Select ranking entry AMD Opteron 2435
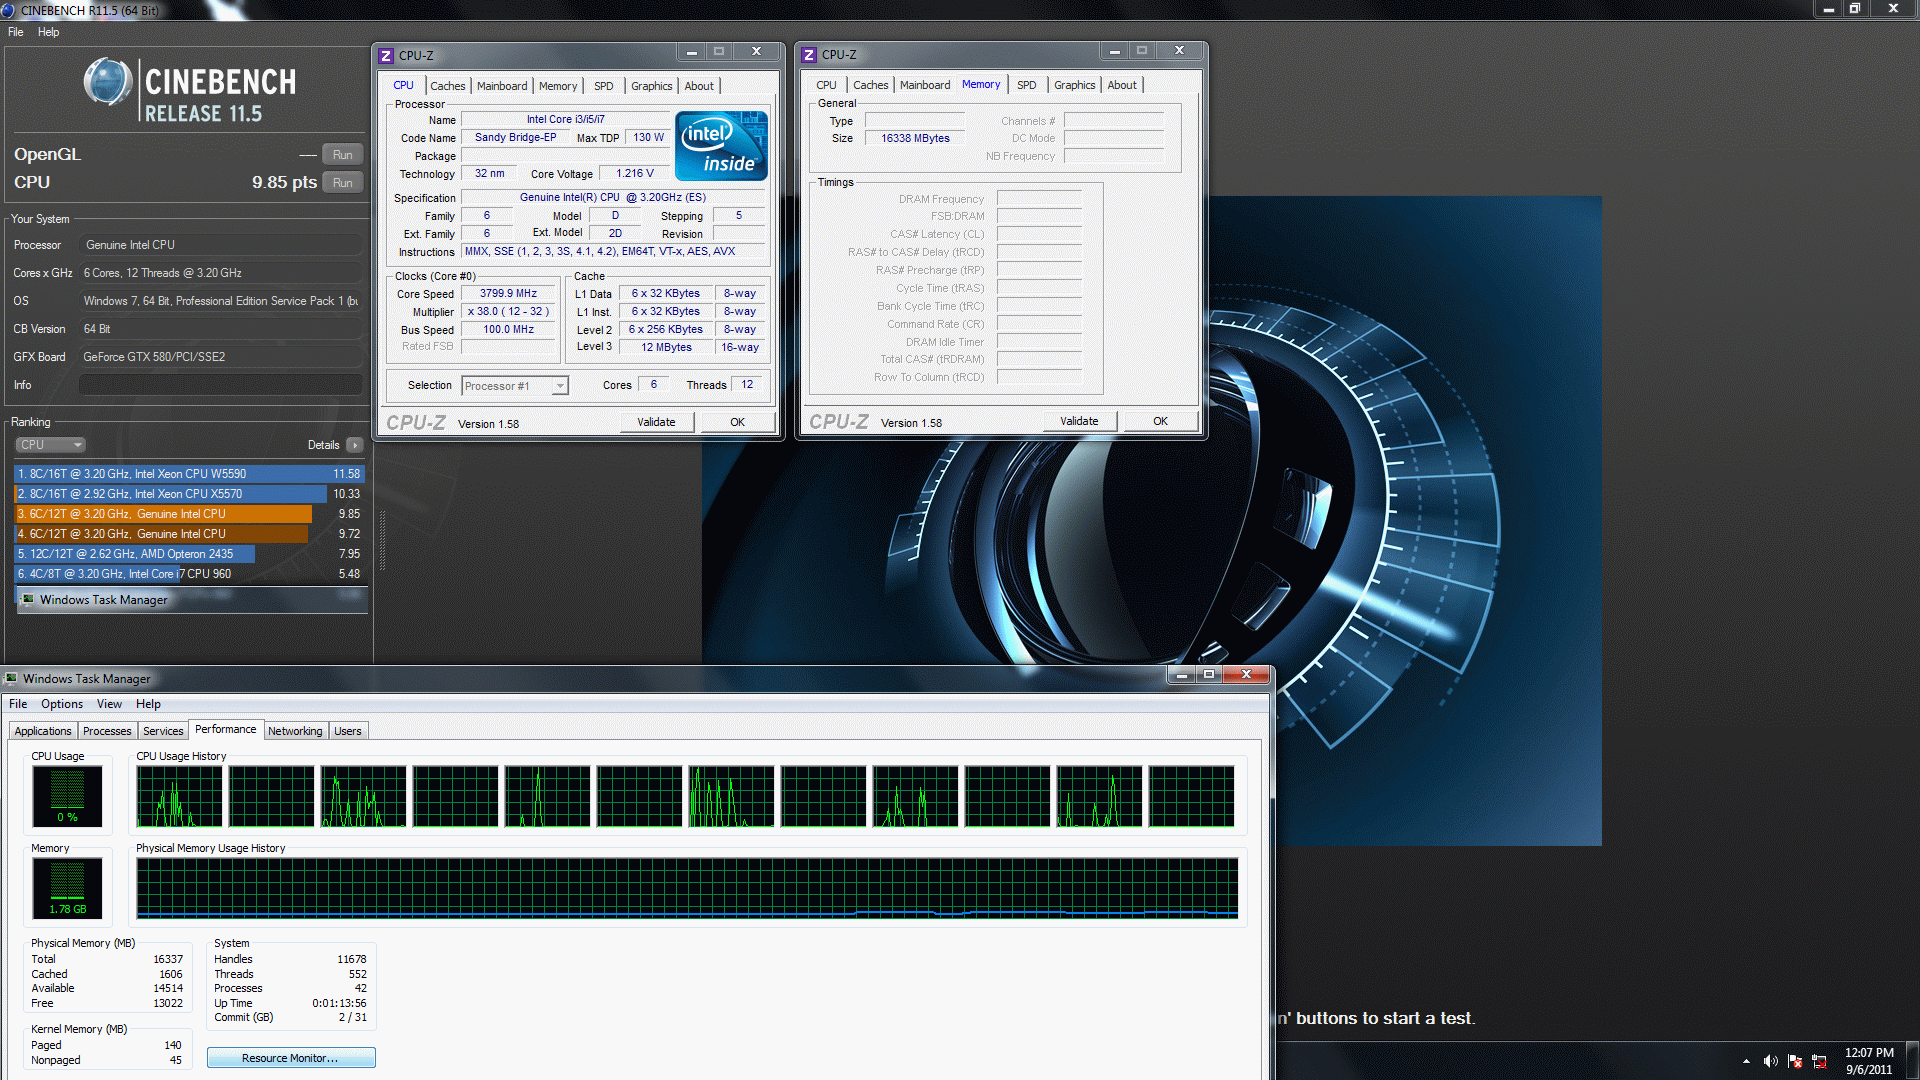 (189, 554)
